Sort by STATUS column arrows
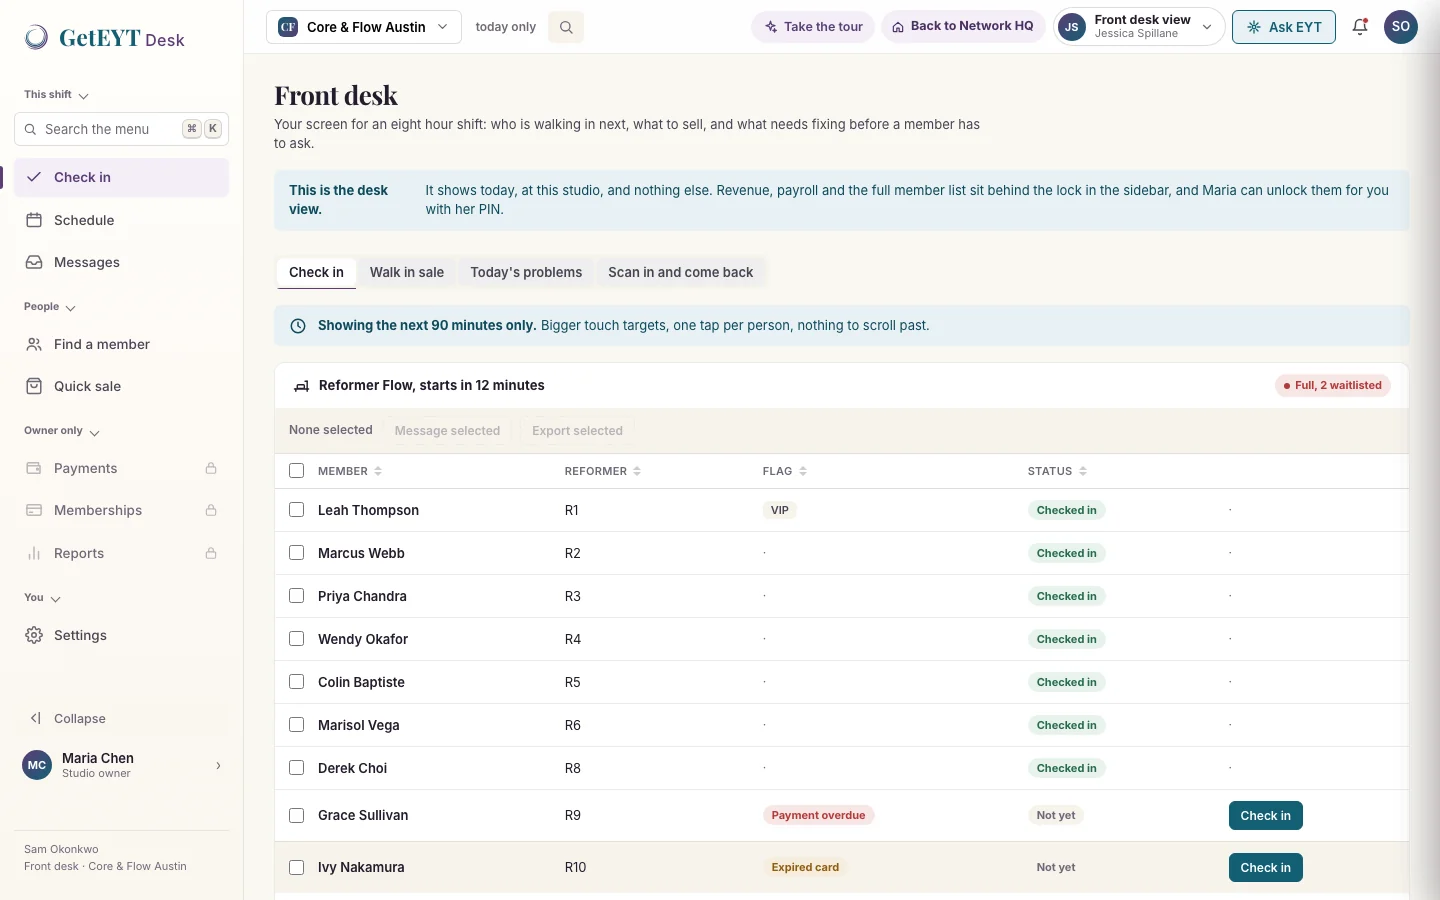This screenshot has width=1440, height=900. 1083,471
